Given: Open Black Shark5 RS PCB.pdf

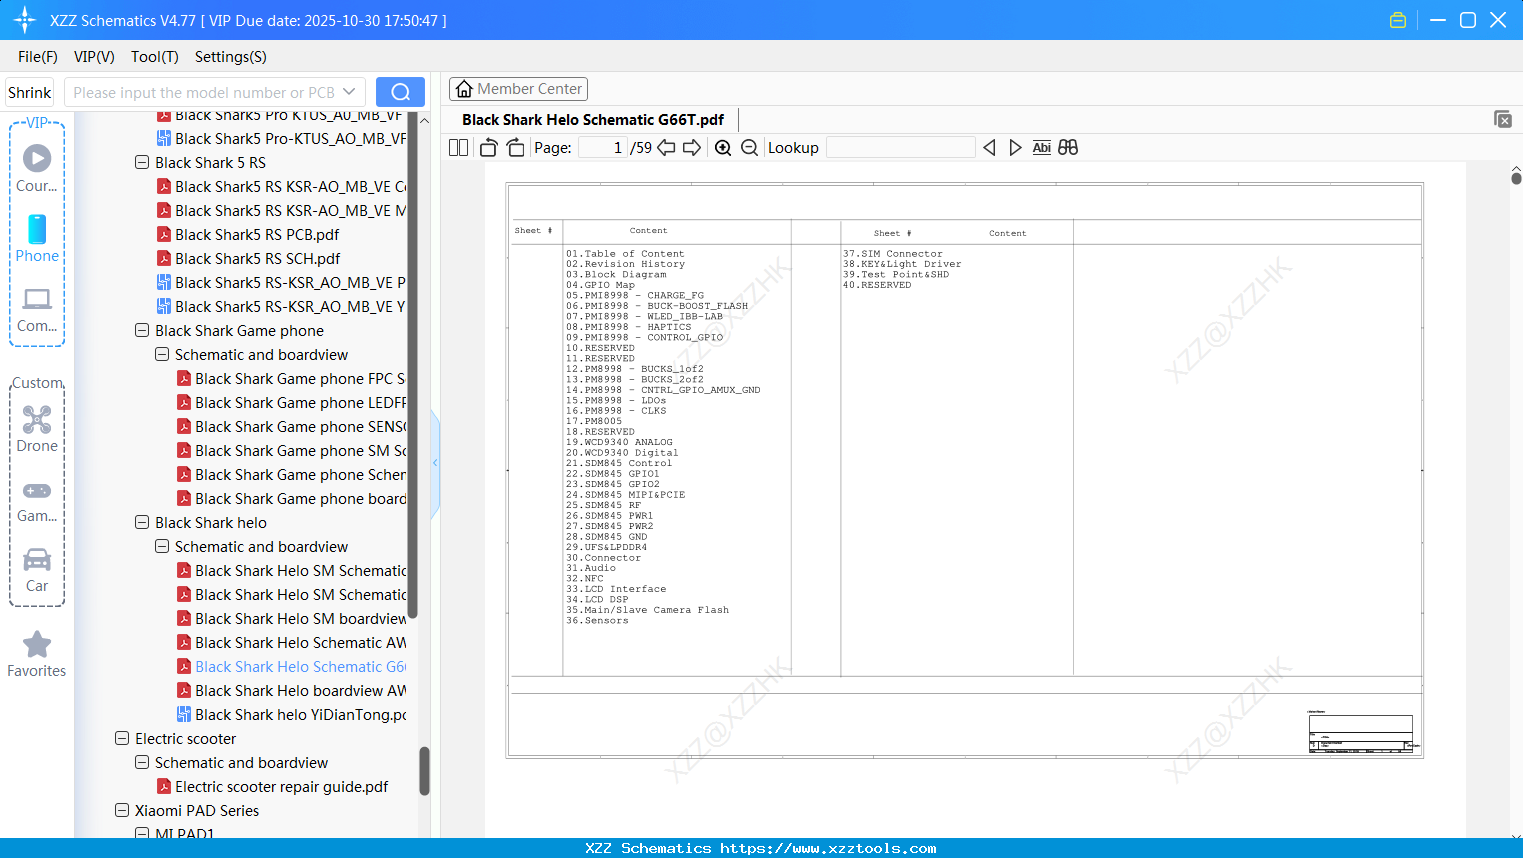Looking at the screenshot, I should pyautogui.click(x=248, y=234).
